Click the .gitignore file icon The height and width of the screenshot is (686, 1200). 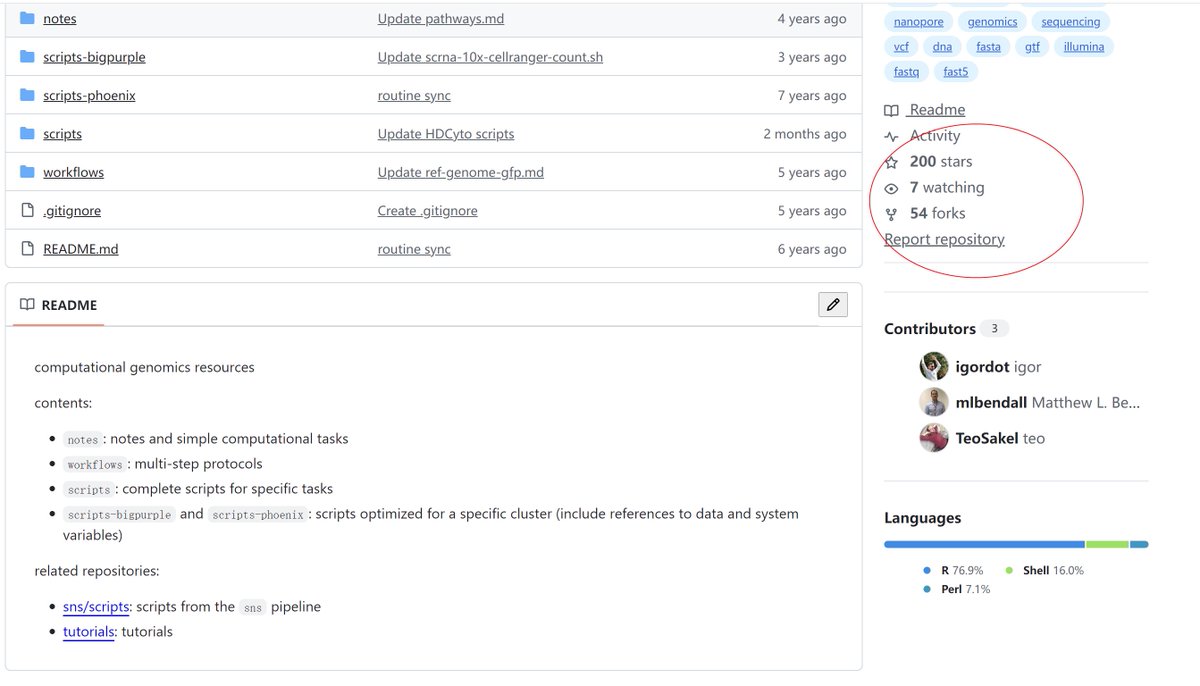[x=27, y=211]
